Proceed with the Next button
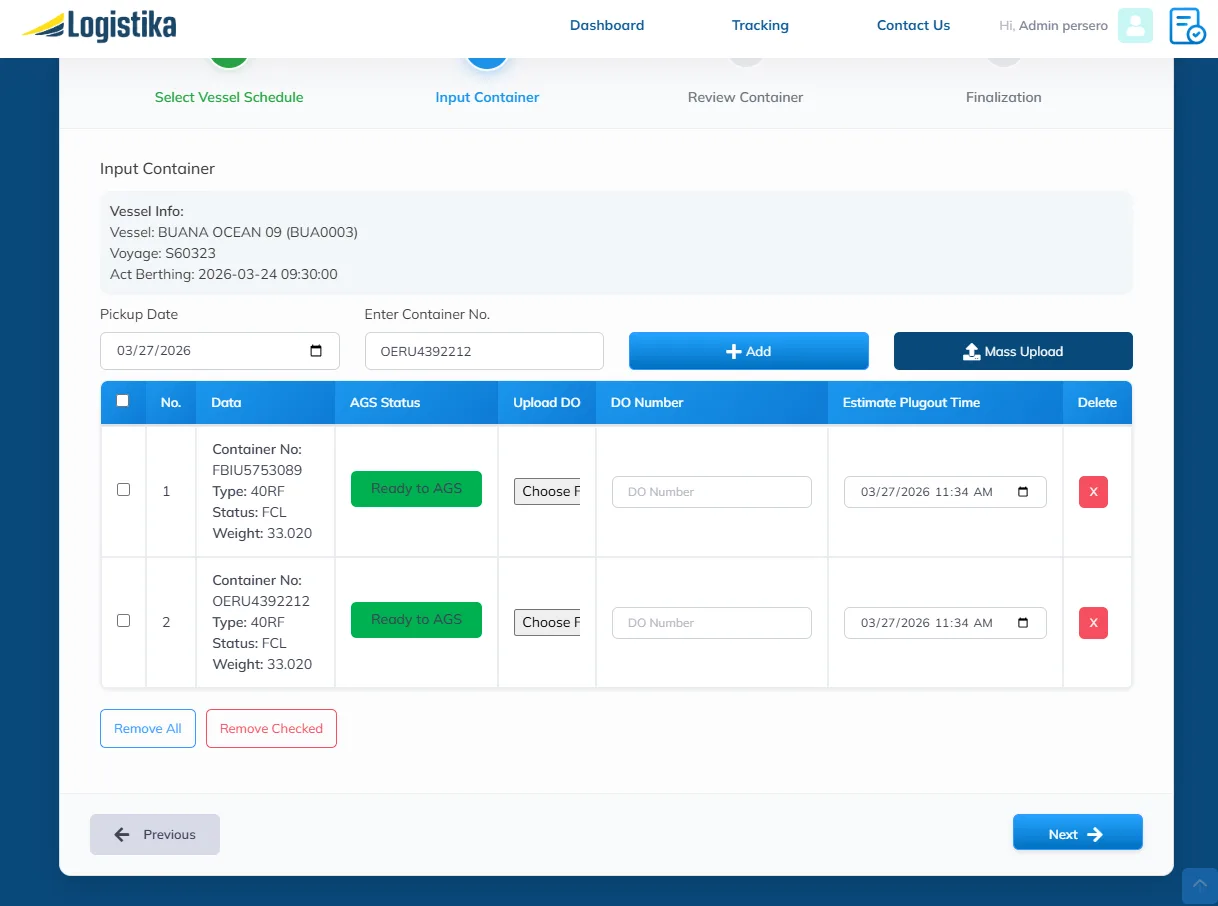The width and height of the screenshot is (1218, 906). [1077, 834]
